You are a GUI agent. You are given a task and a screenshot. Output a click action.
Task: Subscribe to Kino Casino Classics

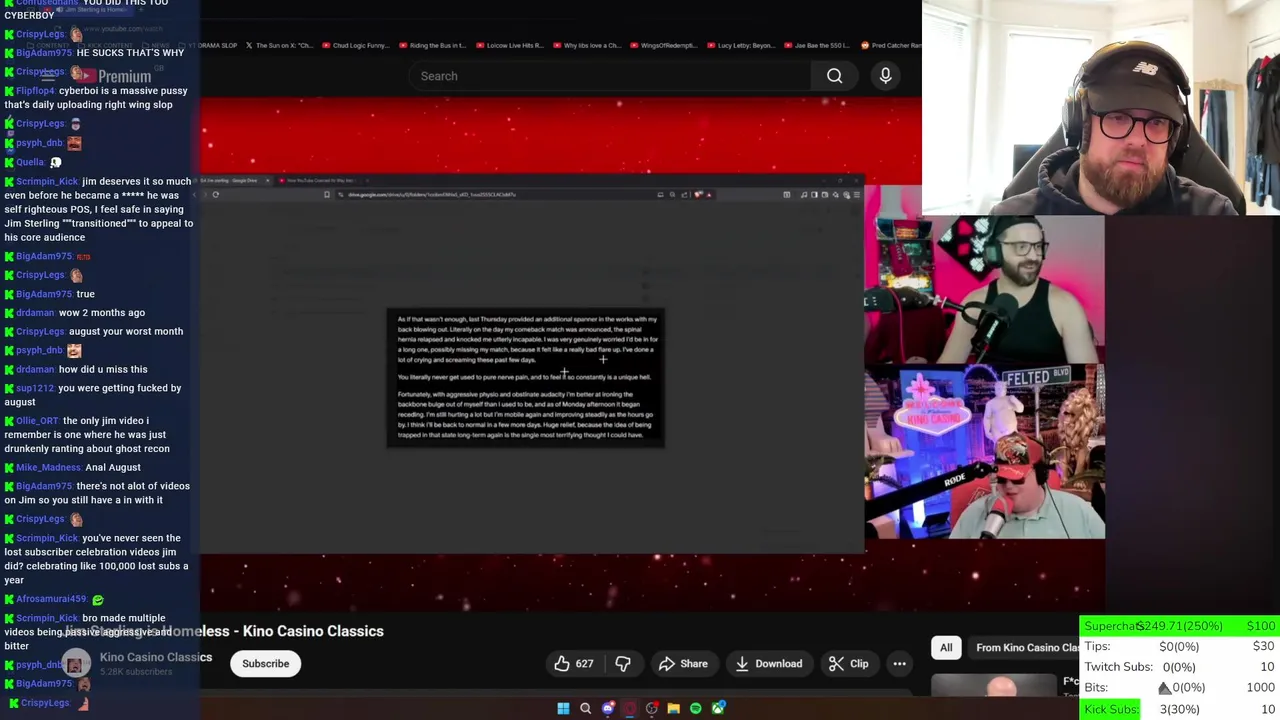tap(265, 664)
